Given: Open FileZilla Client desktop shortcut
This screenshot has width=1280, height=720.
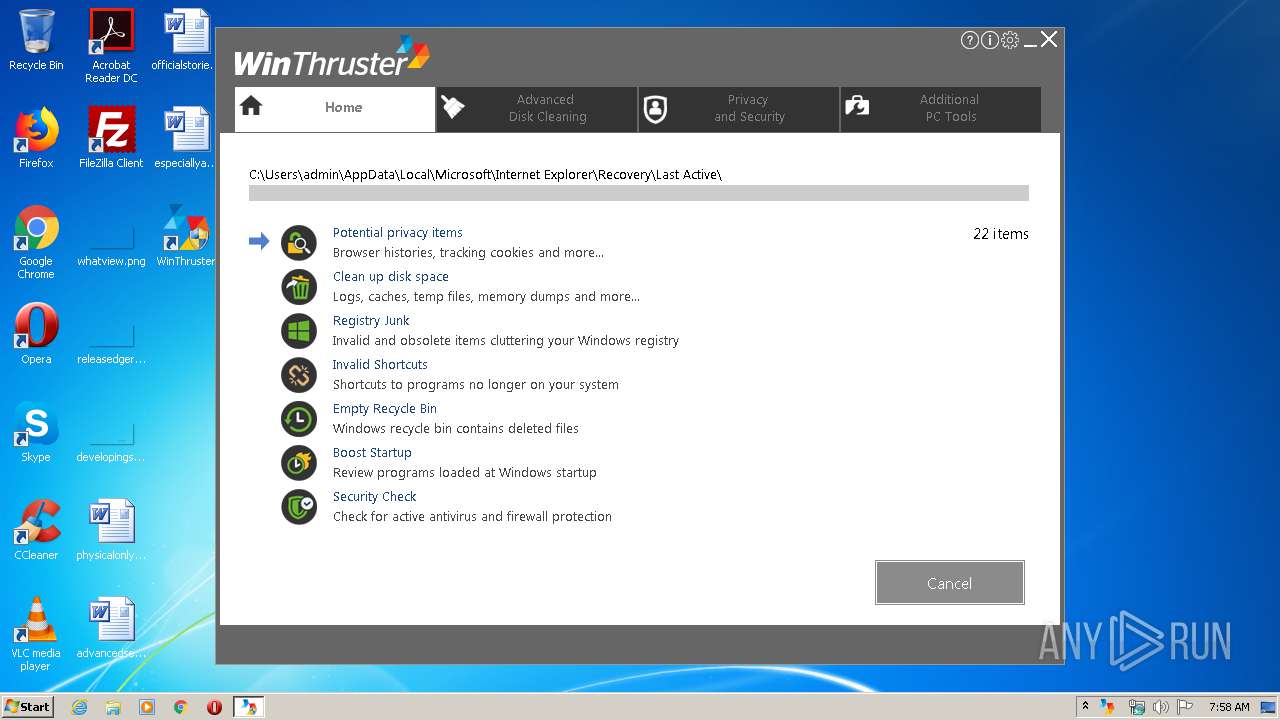Looking at the screenshot, I should (x=111, y=138).
